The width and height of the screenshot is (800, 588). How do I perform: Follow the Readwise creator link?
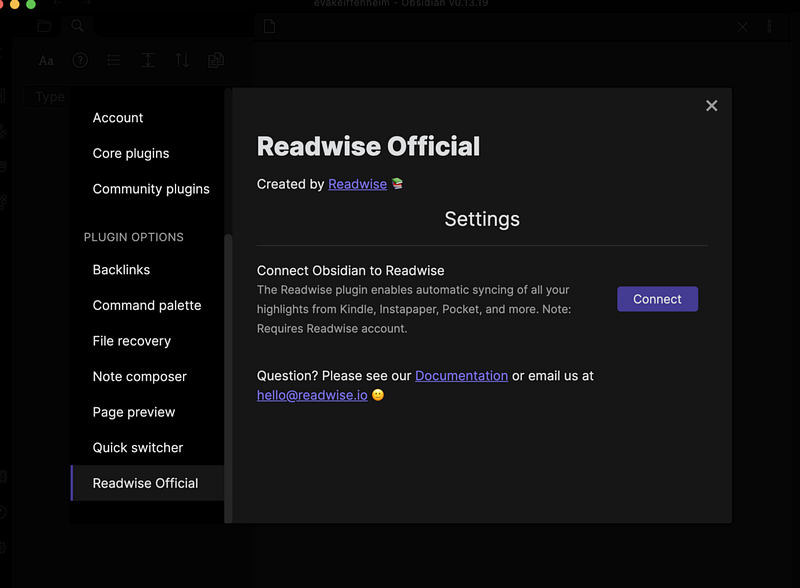(357, 184)
